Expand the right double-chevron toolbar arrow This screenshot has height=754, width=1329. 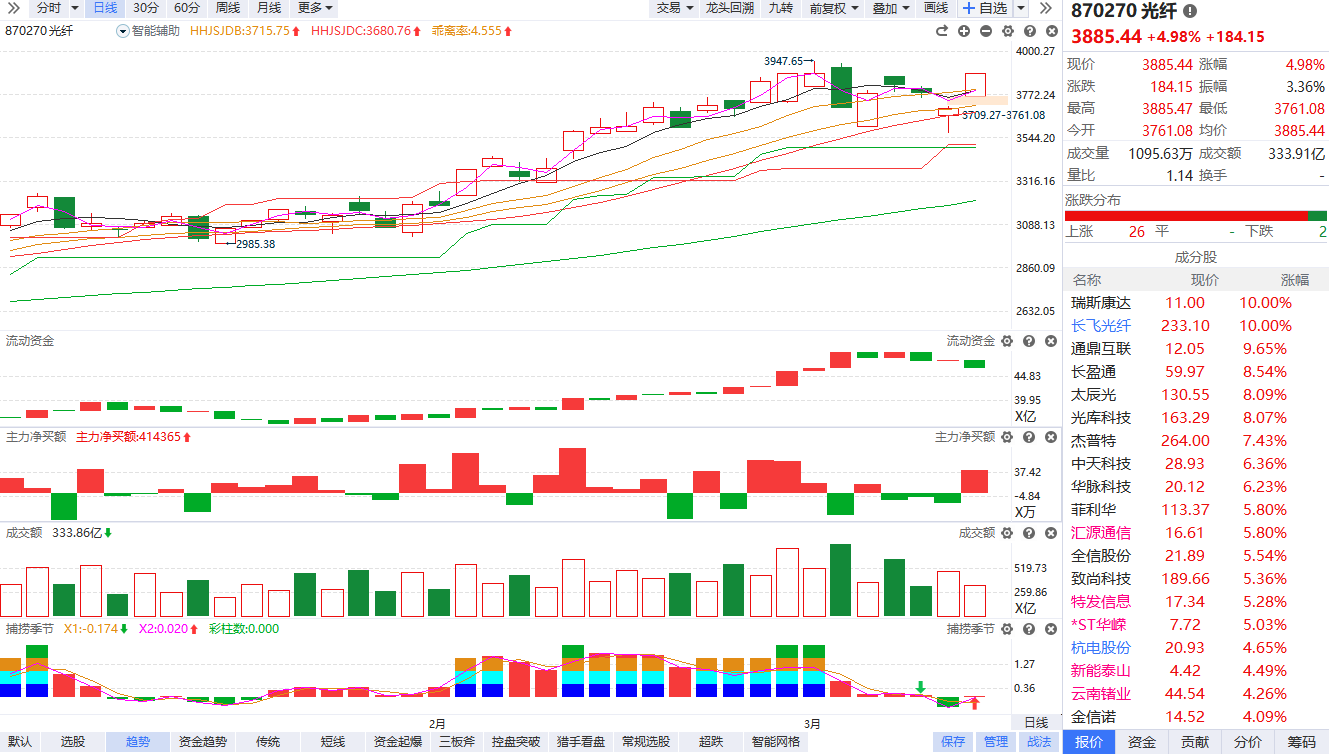pyautogui.click(x=1046, y=8)
